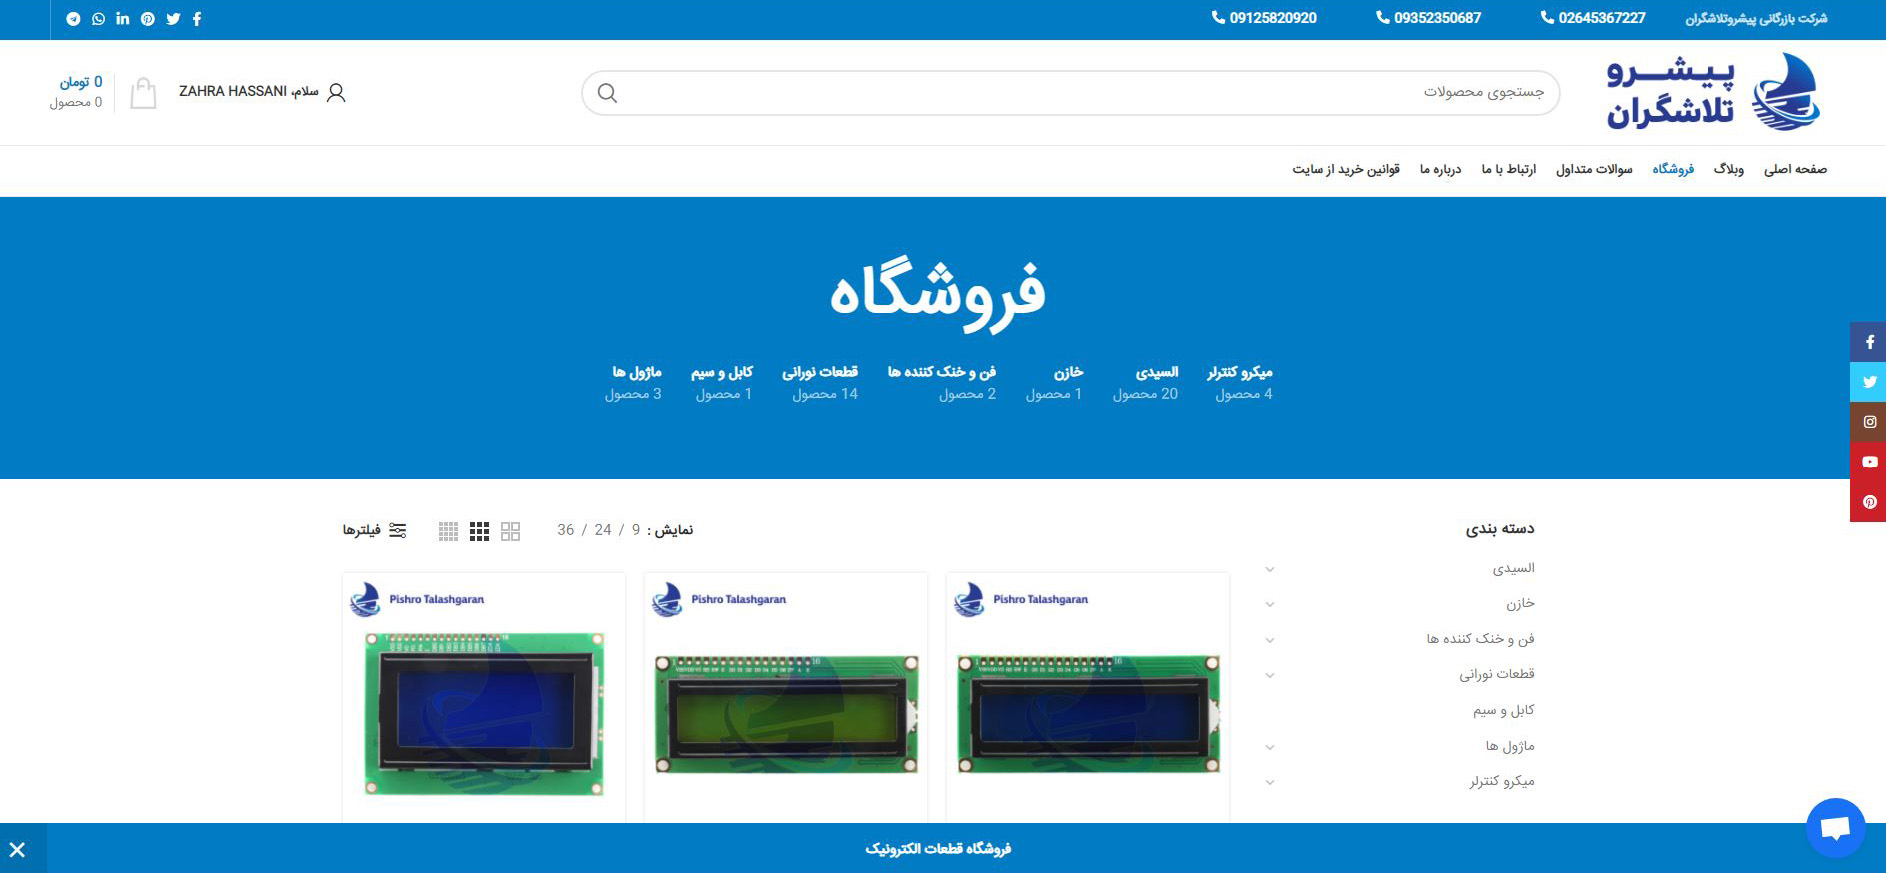The width and height of the screenshot is (1886, 873).
Task: Close the bottom blue banner
Action: tap(18, 850)
